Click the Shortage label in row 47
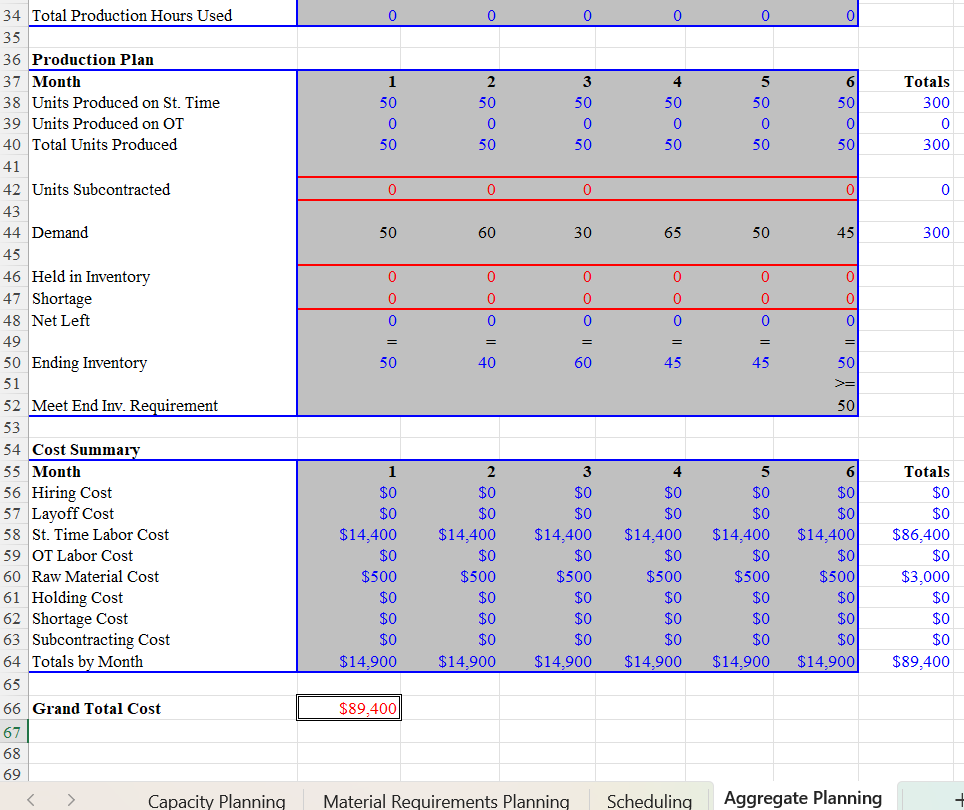964x810 pixels. tap(62, 299)
